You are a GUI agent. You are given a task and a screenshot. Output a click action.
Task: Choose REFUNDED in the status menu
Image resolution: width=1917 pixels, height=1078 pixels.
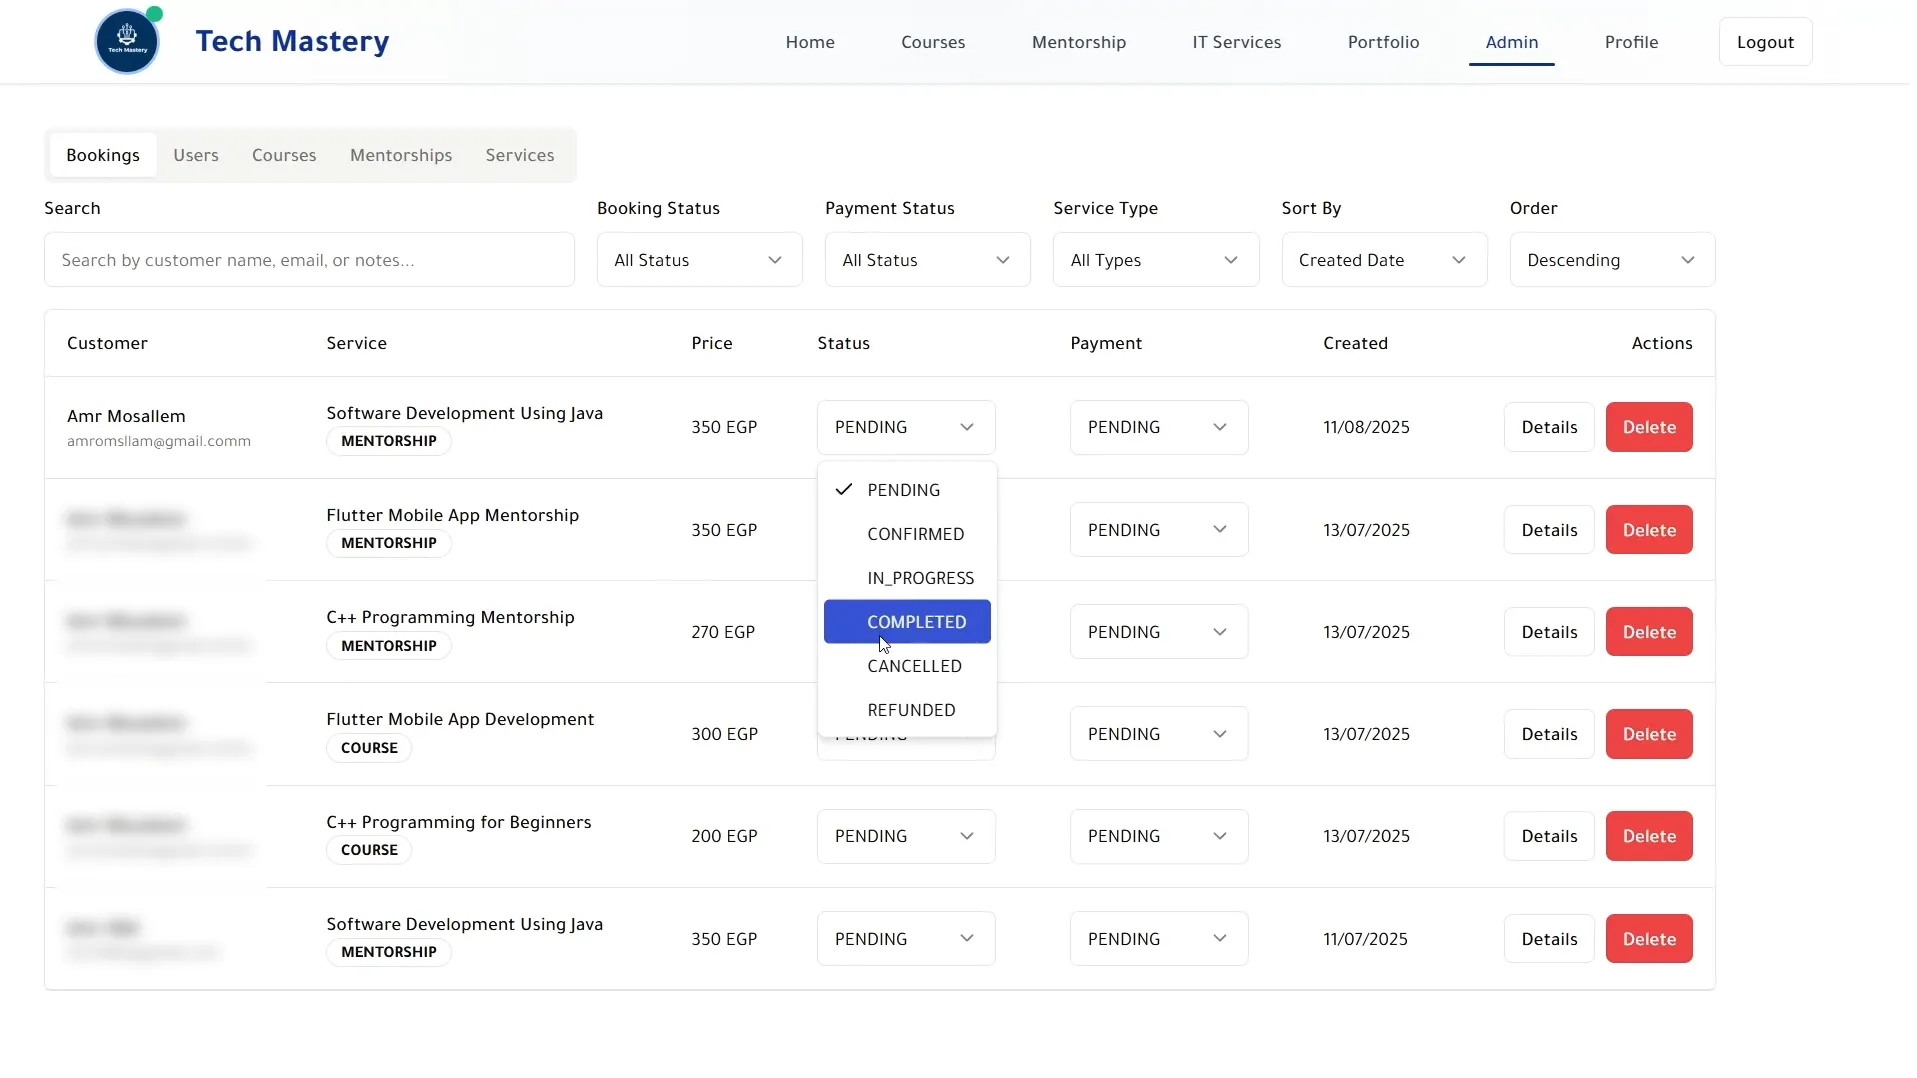(x=907, y=710)
